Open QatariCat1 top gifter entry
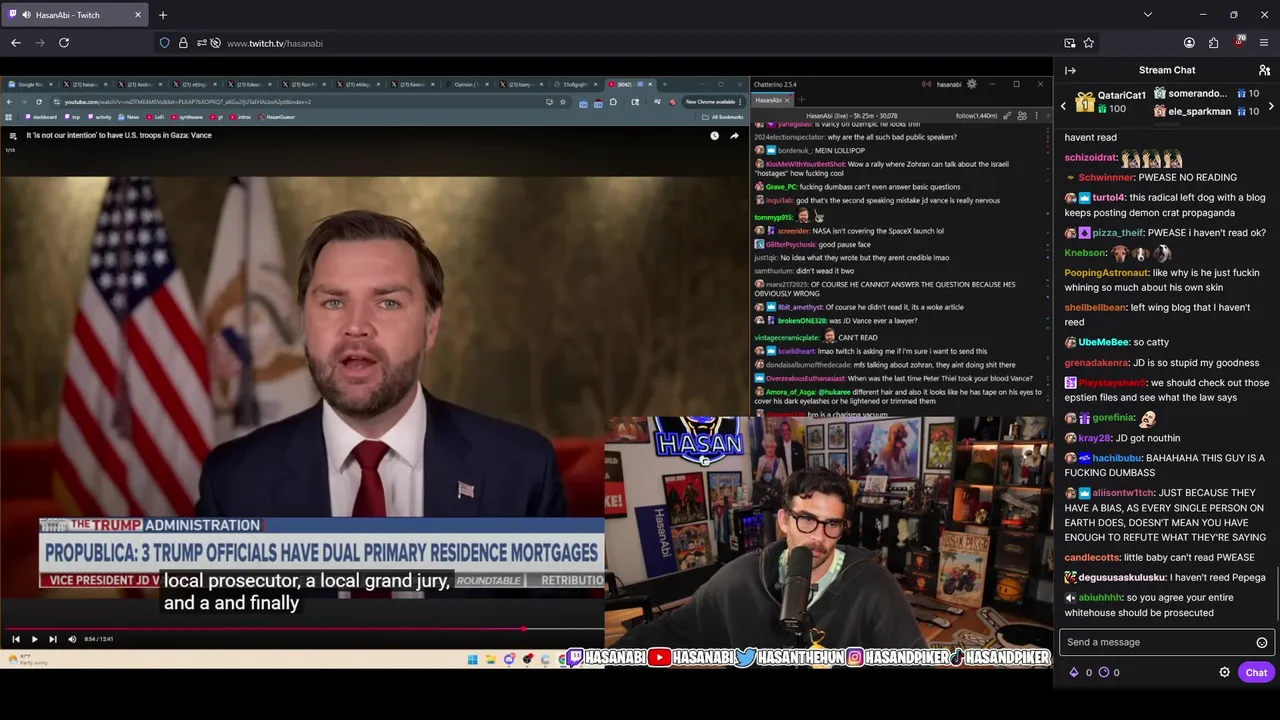Screen dimensions: 1280x720 point(1111,102)
